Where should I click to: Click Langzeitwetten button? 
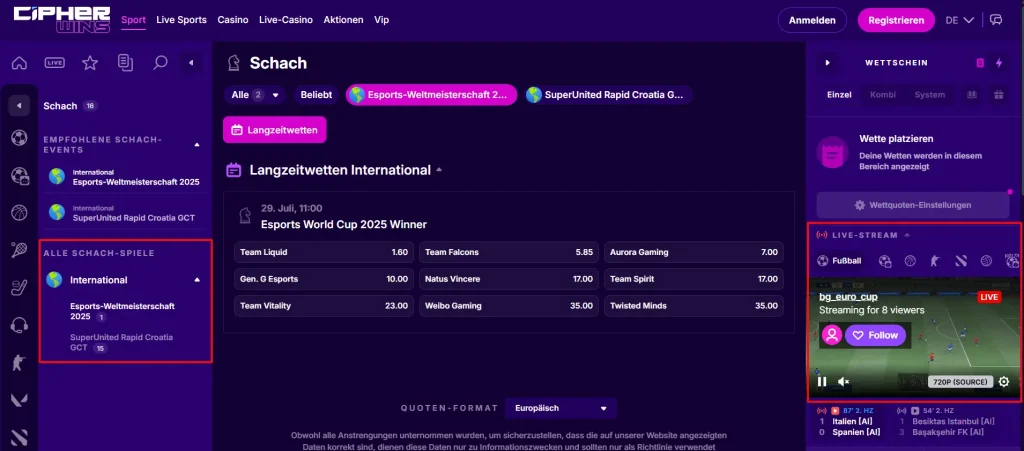point(274,130)
